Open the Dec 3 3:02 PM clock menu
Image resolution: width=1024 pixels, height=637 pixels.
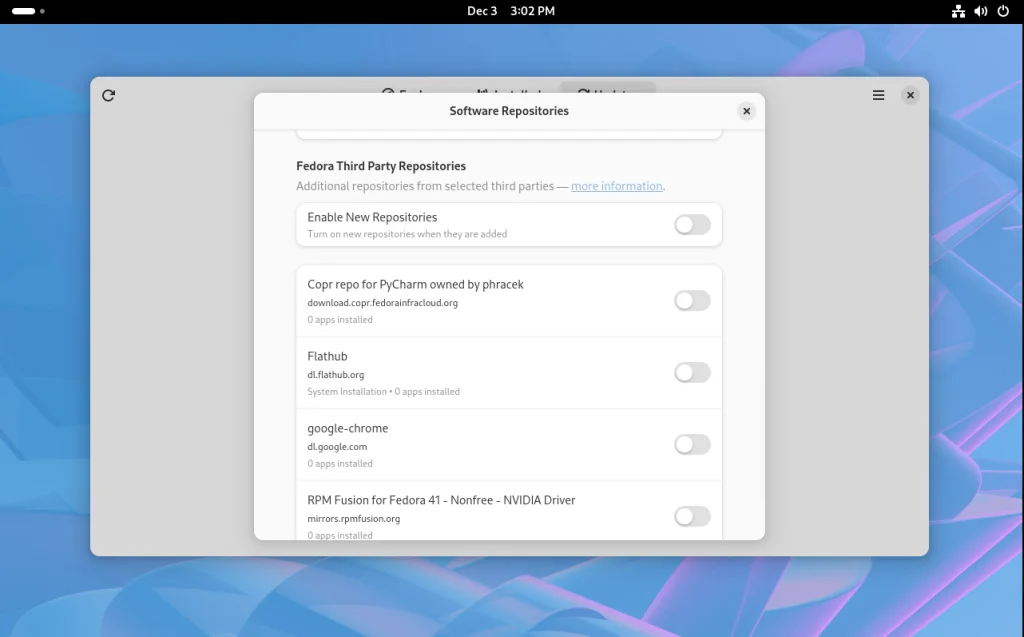tap(511, 11)
